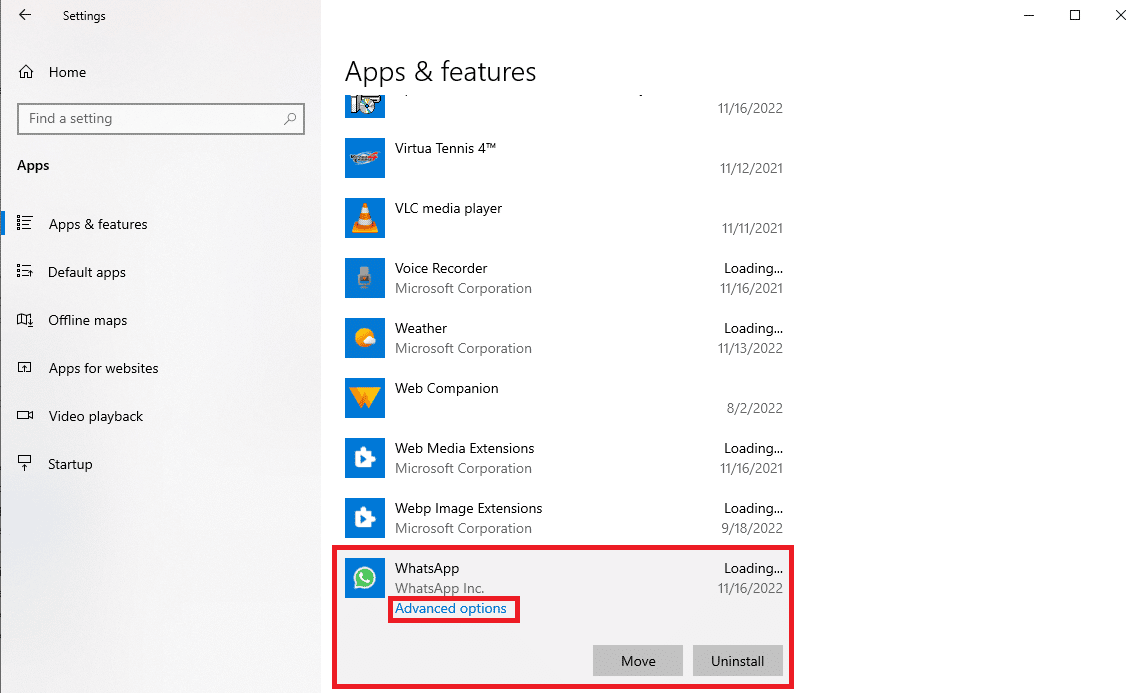Screen dimensions: 1143x693
Task: Select the VLC media player cone icon
Action: (x=364, y=218)
